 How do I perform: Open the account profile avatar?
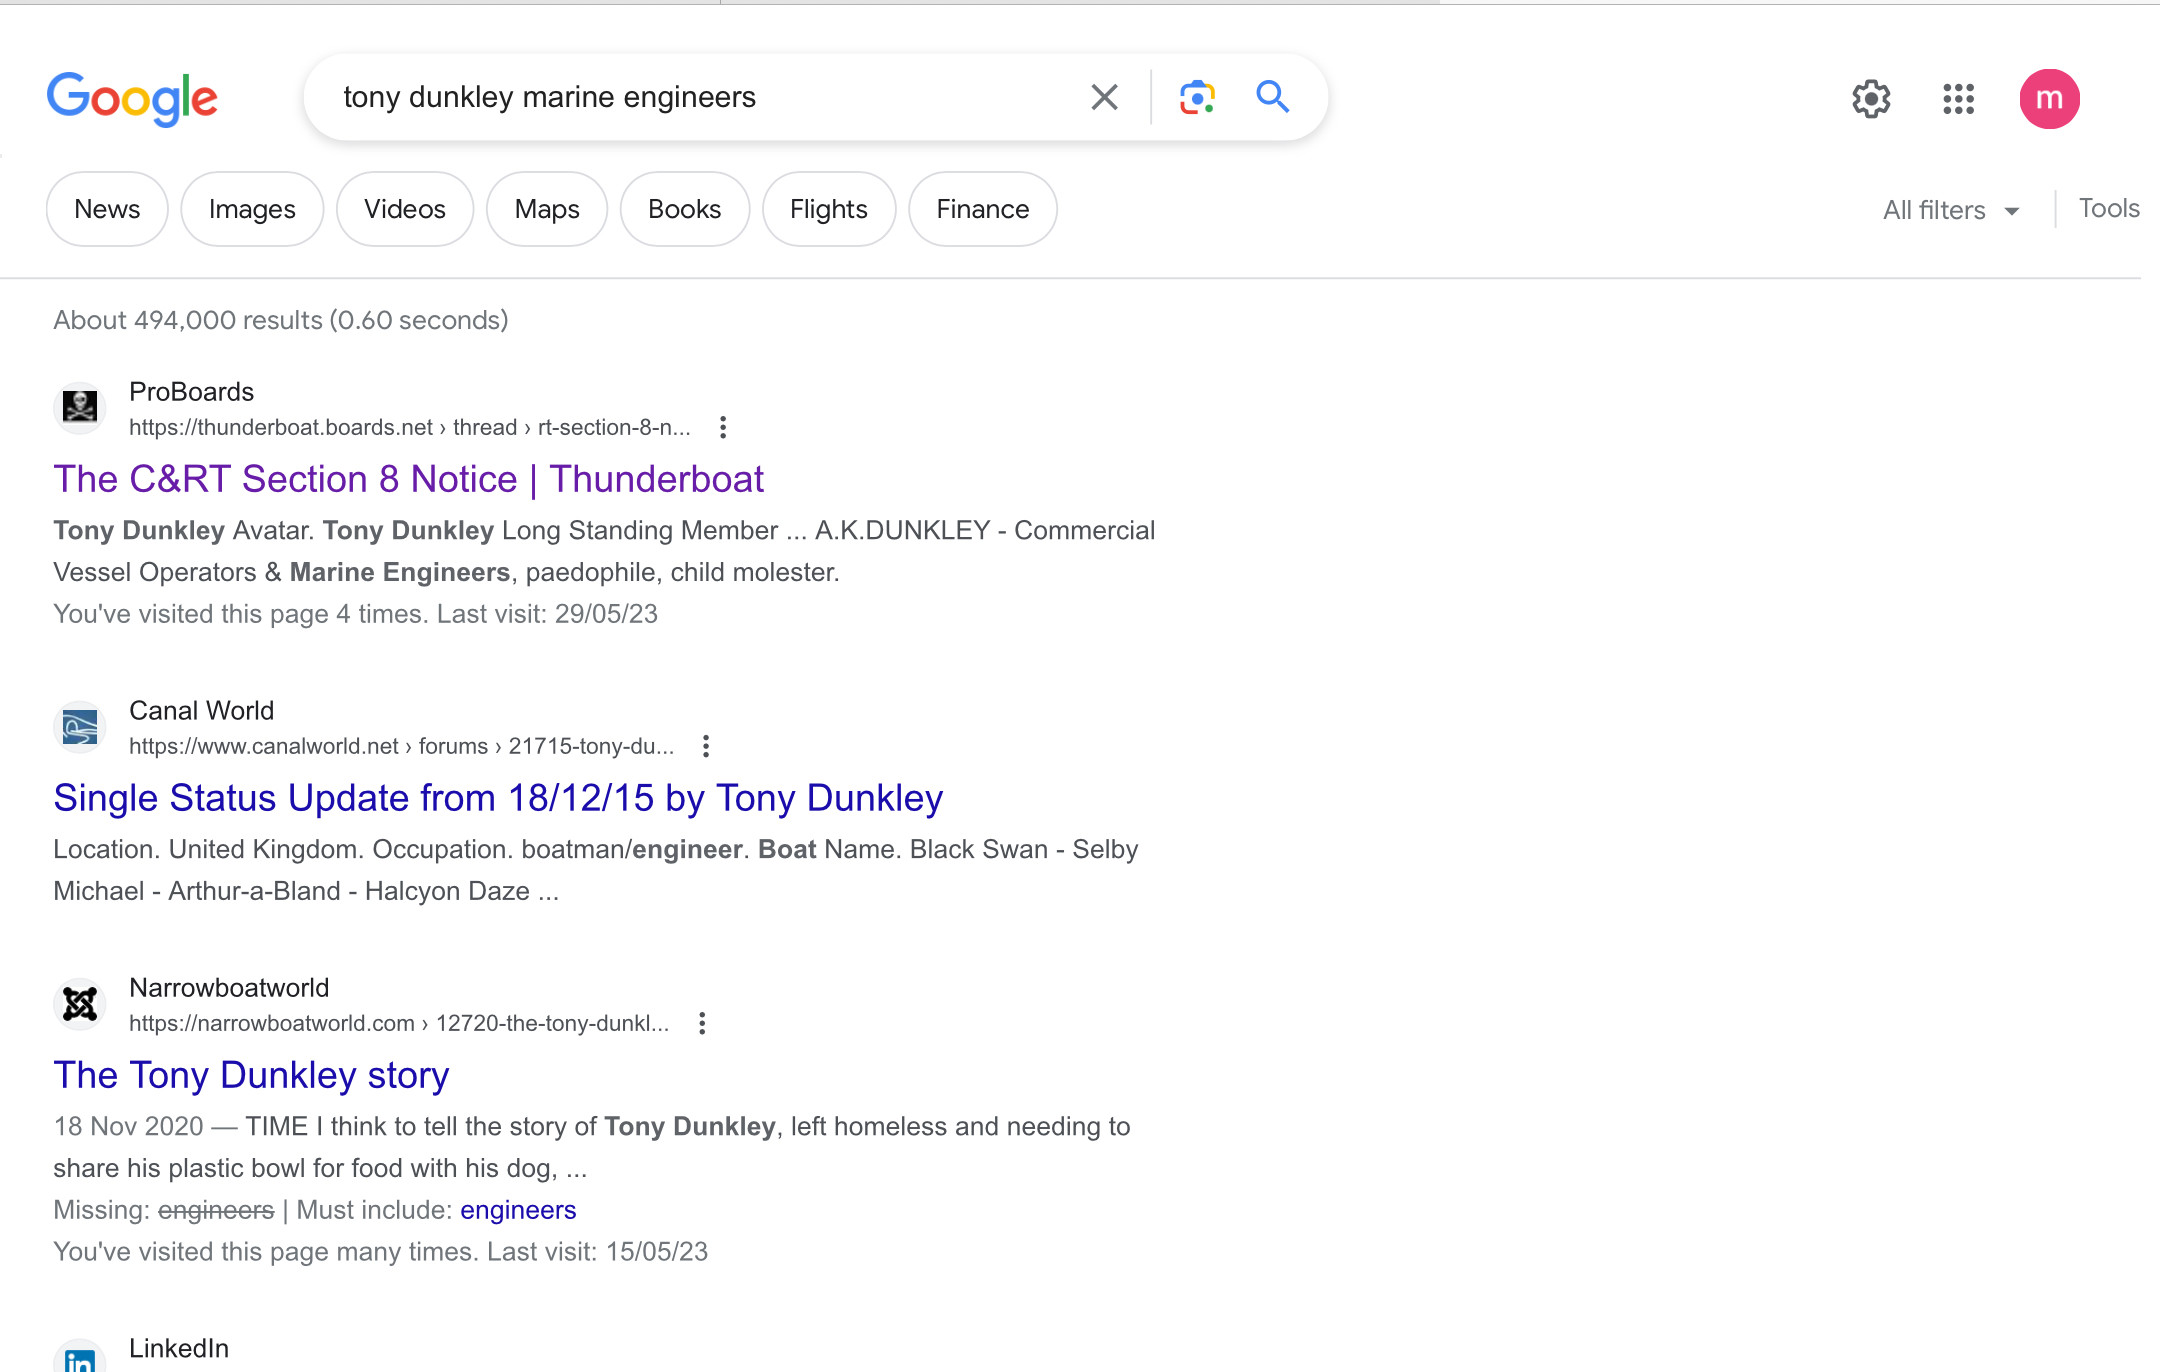(2049, 99)
